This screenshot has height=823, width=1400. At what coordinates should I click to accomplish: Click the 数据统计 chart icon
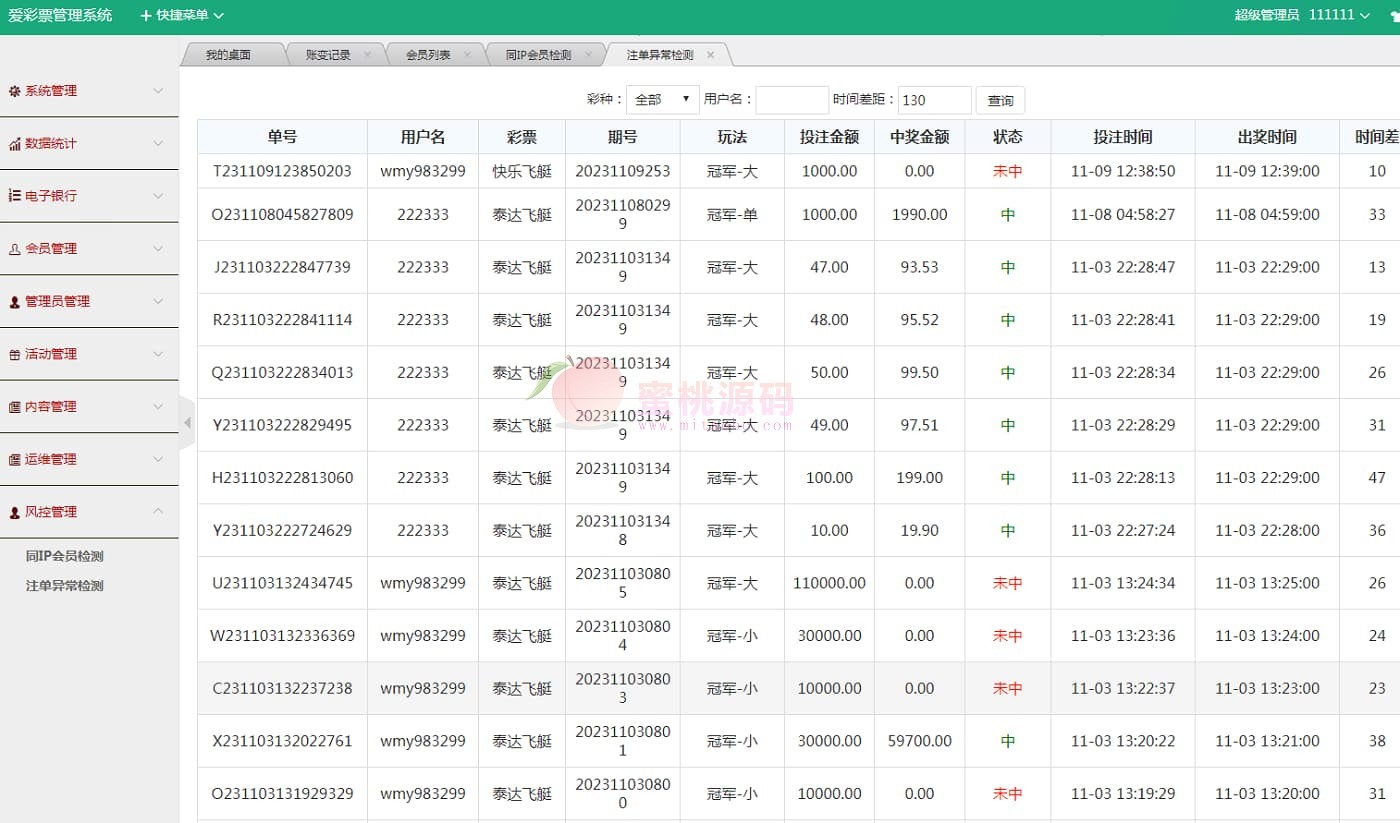(x=14, y=144)
